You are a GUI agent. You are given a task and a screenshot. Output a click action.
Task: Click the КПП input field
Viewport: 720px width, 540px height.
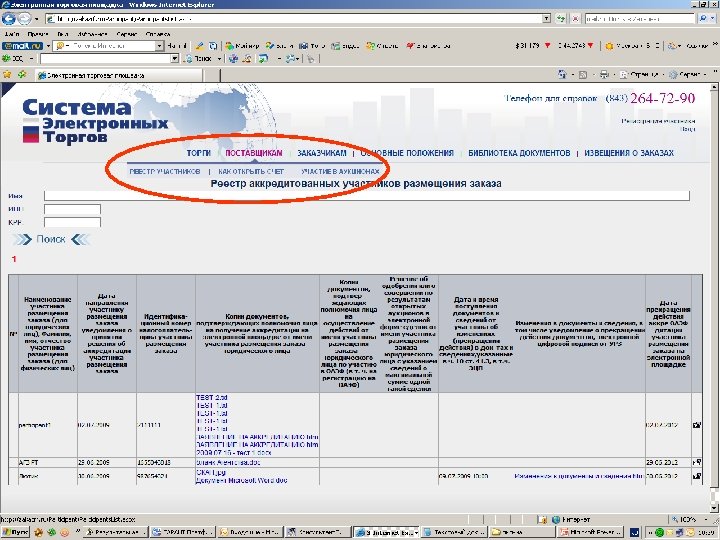tap(72, 222)
